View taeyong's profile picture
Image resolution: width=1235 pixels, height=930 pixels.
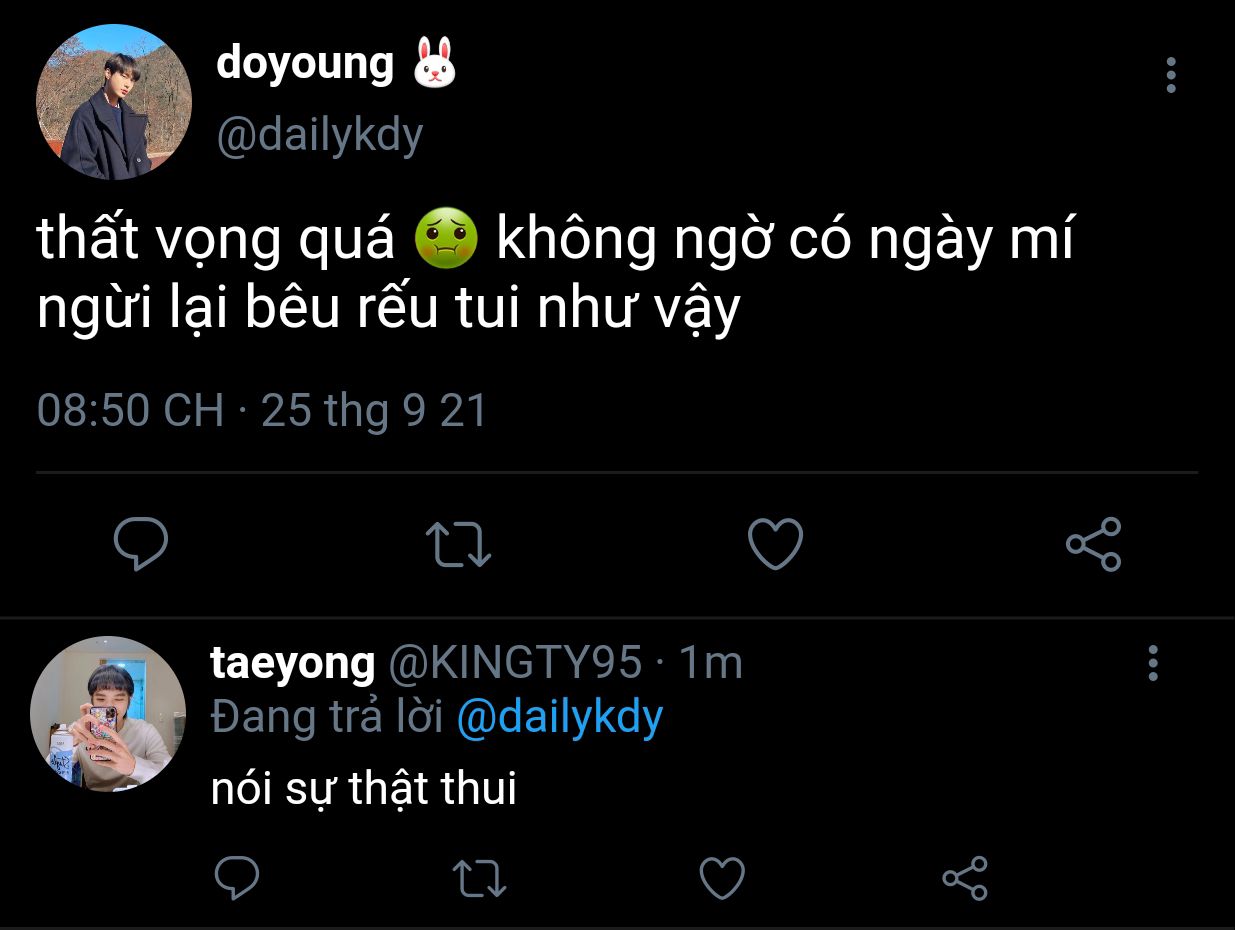tap(108, 714)
